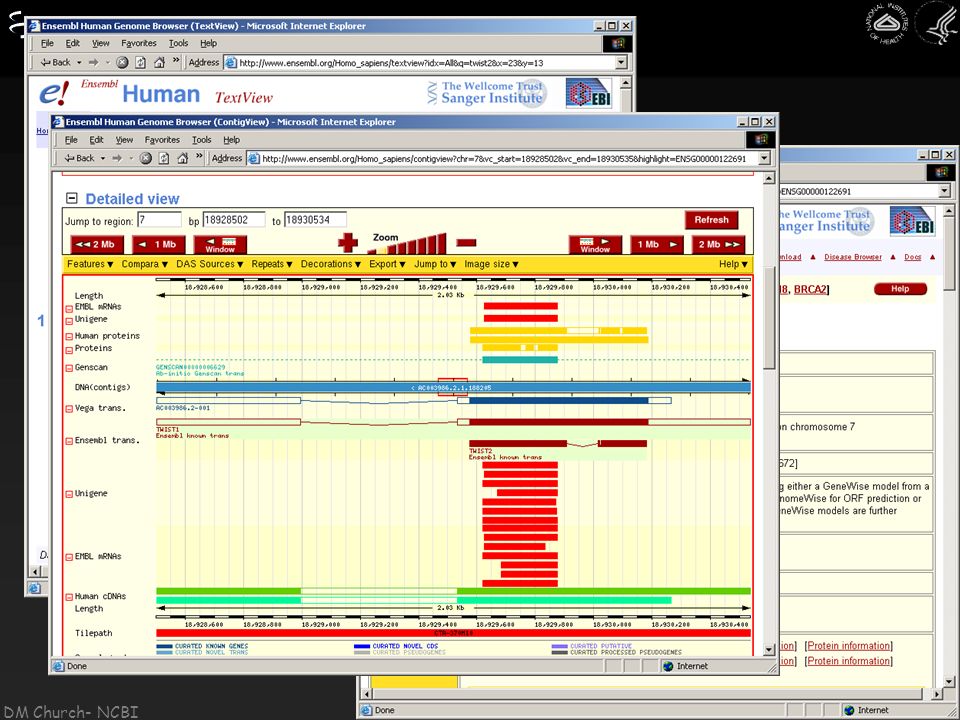Toggle the Ensembl trans. track
Viewport: 960px width, 720px height.
point(69,441)
